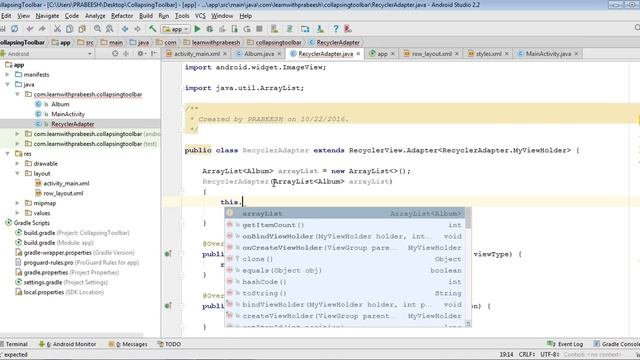The image size is (640, 360).
Task: Select the Album class in project tree
Action: (x=60, y=104)
